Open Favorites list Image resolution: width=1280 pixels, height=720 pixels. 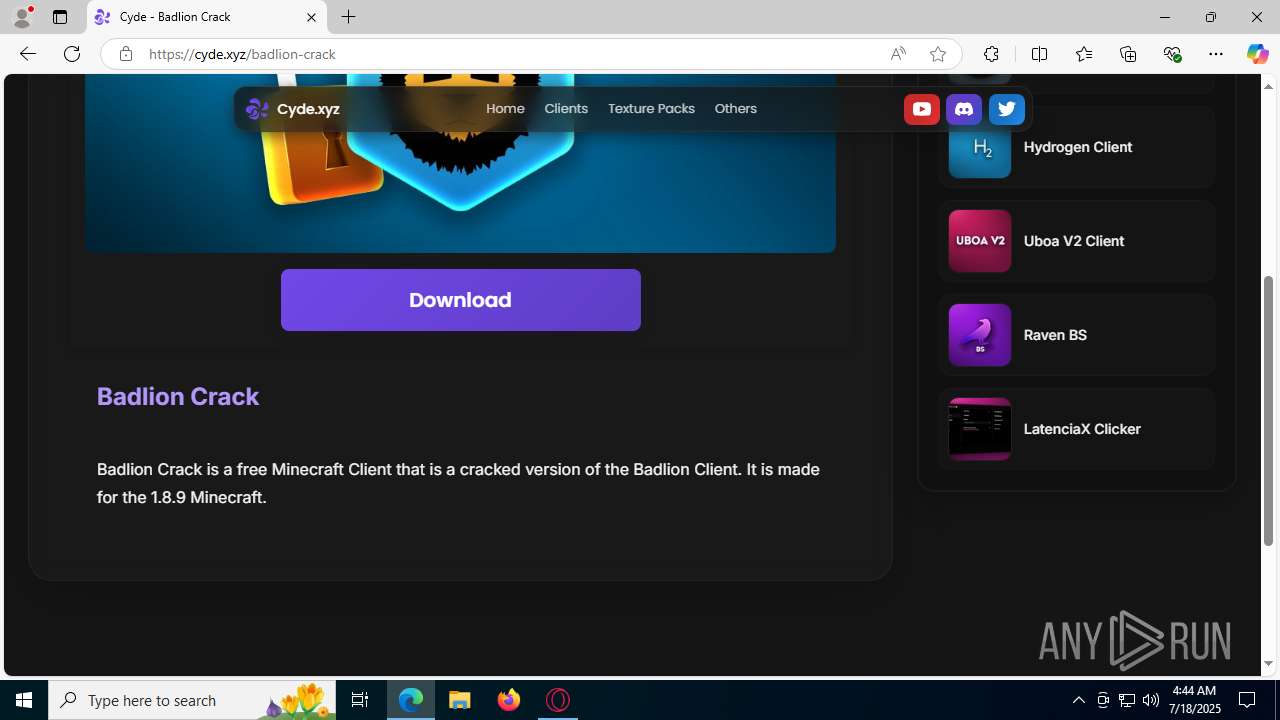1084,54
